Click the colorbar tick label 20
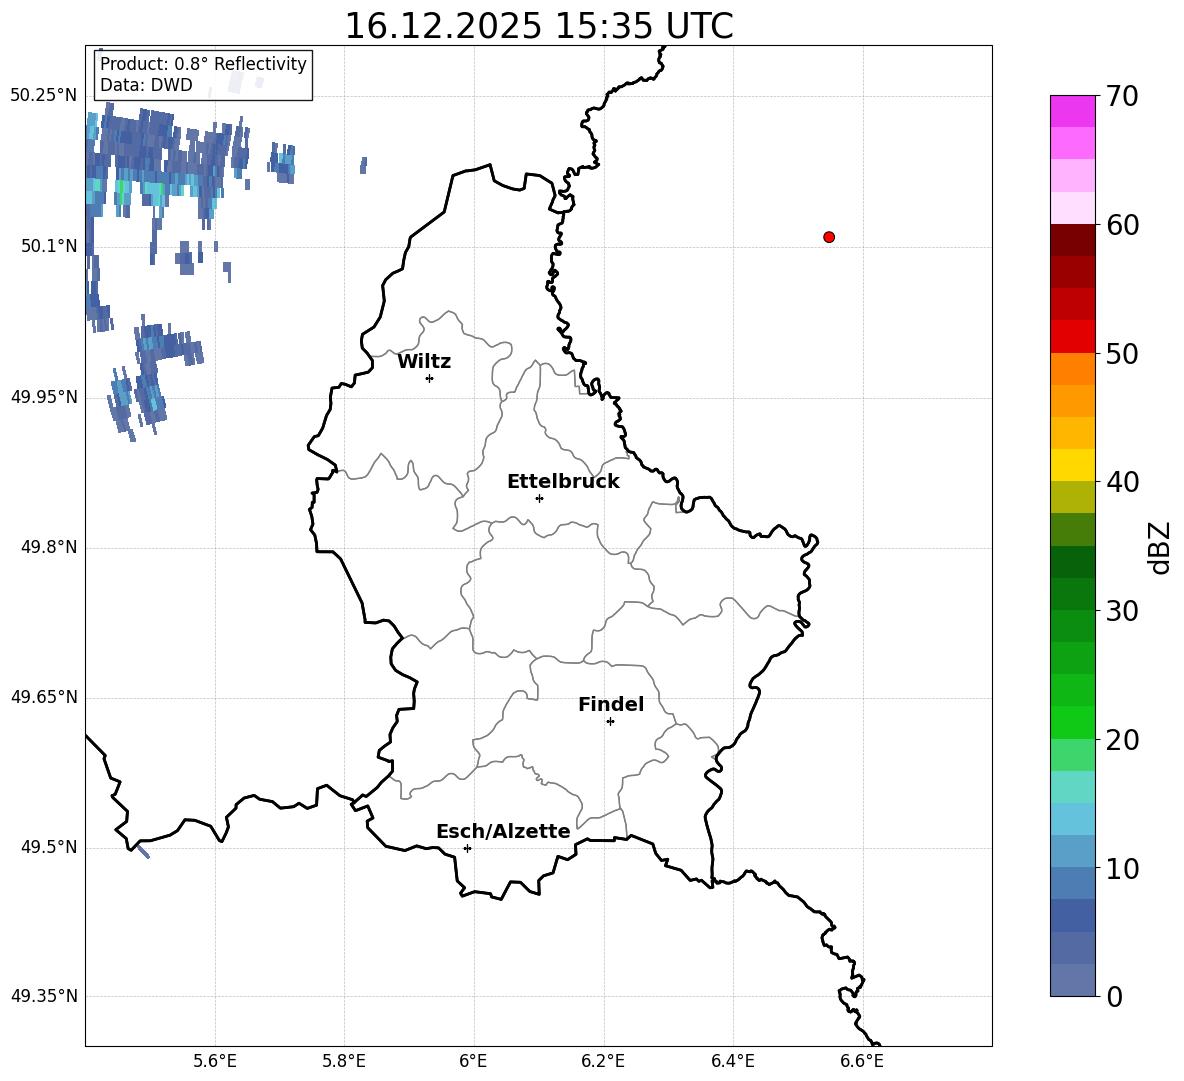1184x1081 pixels. click(x=1122, y=740)
